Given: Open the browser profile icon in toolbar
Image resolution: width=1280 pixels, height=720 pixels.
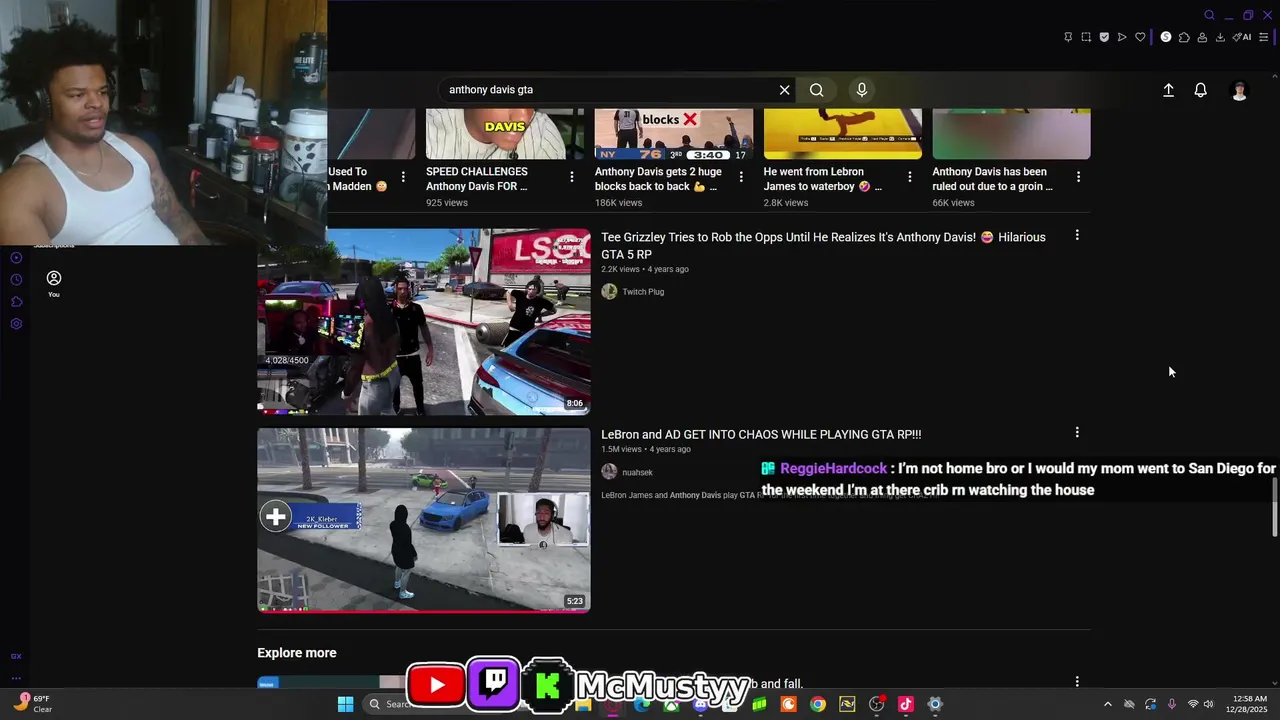Looking at the screenshot, I should tap(1202, 37).
